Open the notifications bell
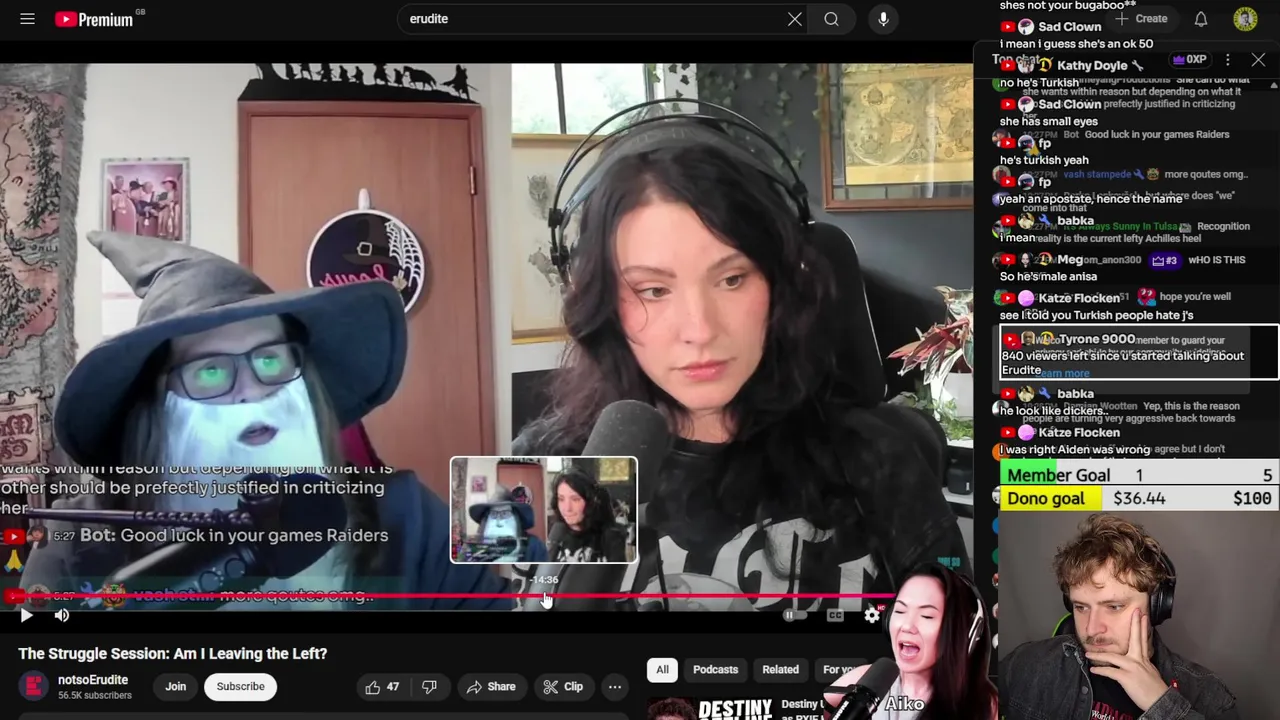Screen dimensions: 1280x720 [x=1201, y=19]
